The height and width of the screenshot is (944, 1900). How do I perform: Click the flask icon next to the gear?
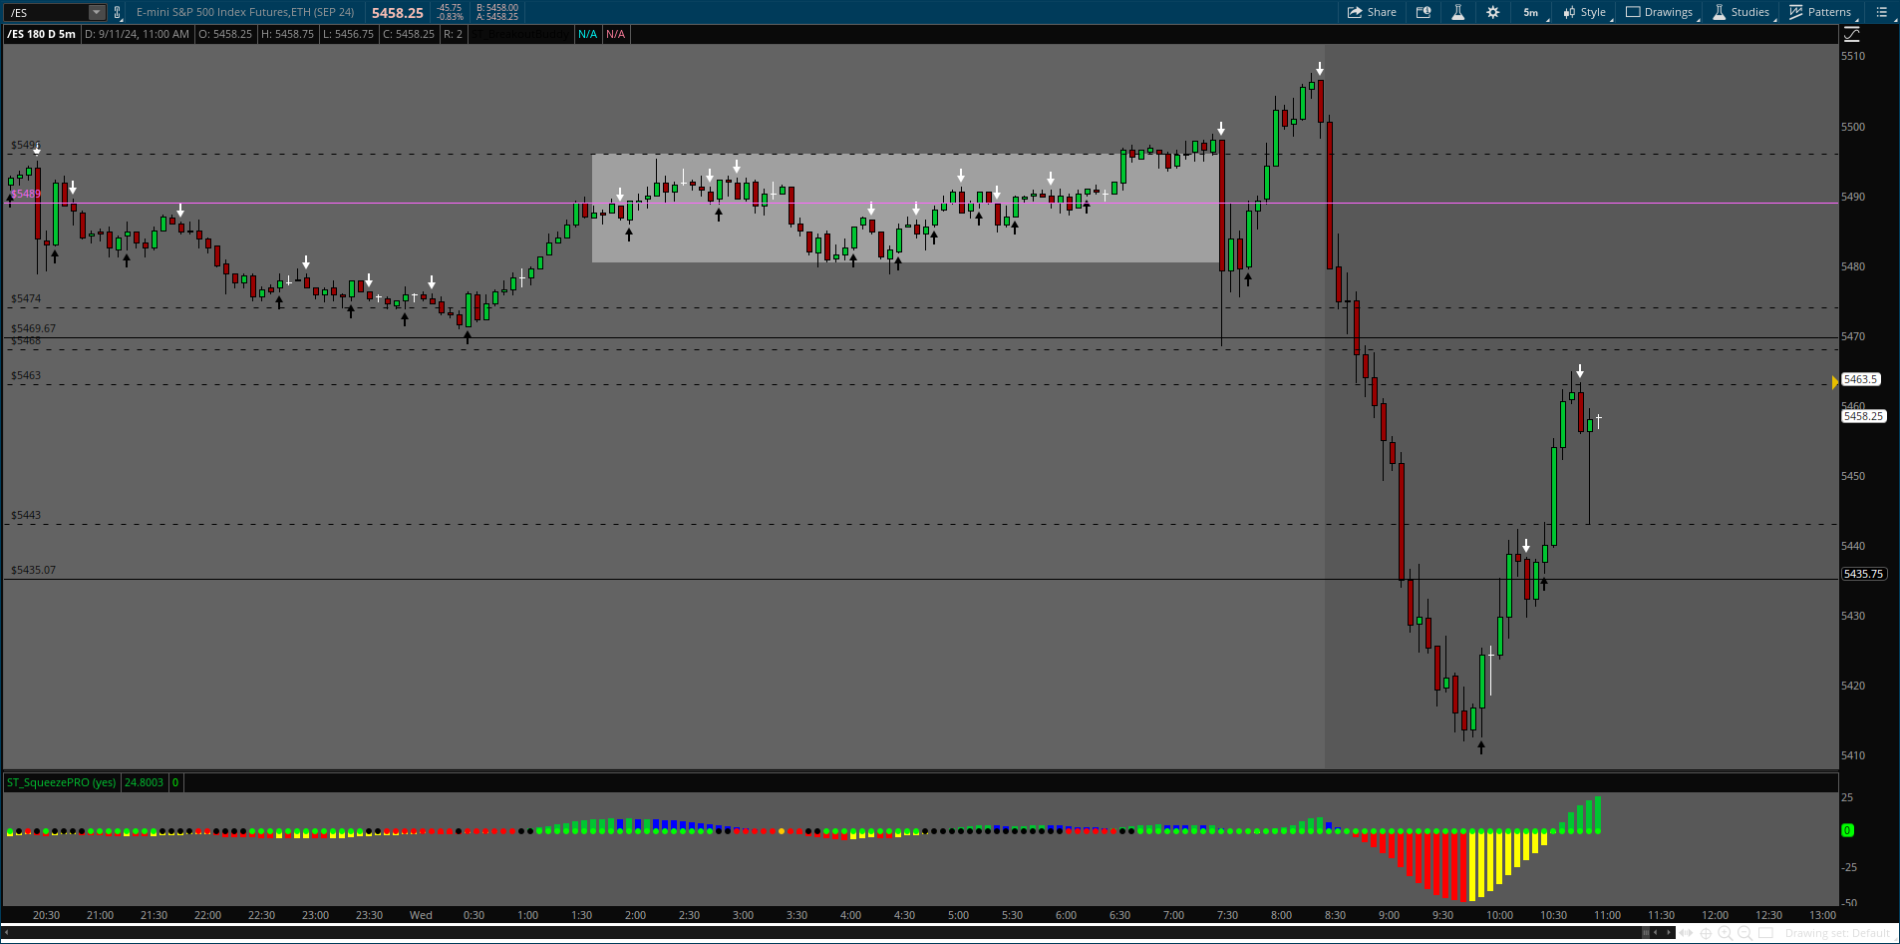[x=1458, y=12]
